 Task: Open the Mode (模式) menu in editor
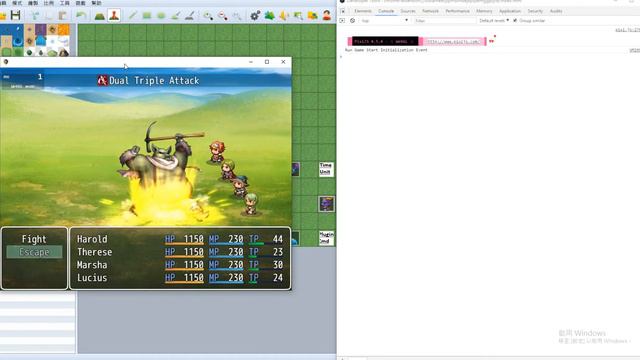17,3
